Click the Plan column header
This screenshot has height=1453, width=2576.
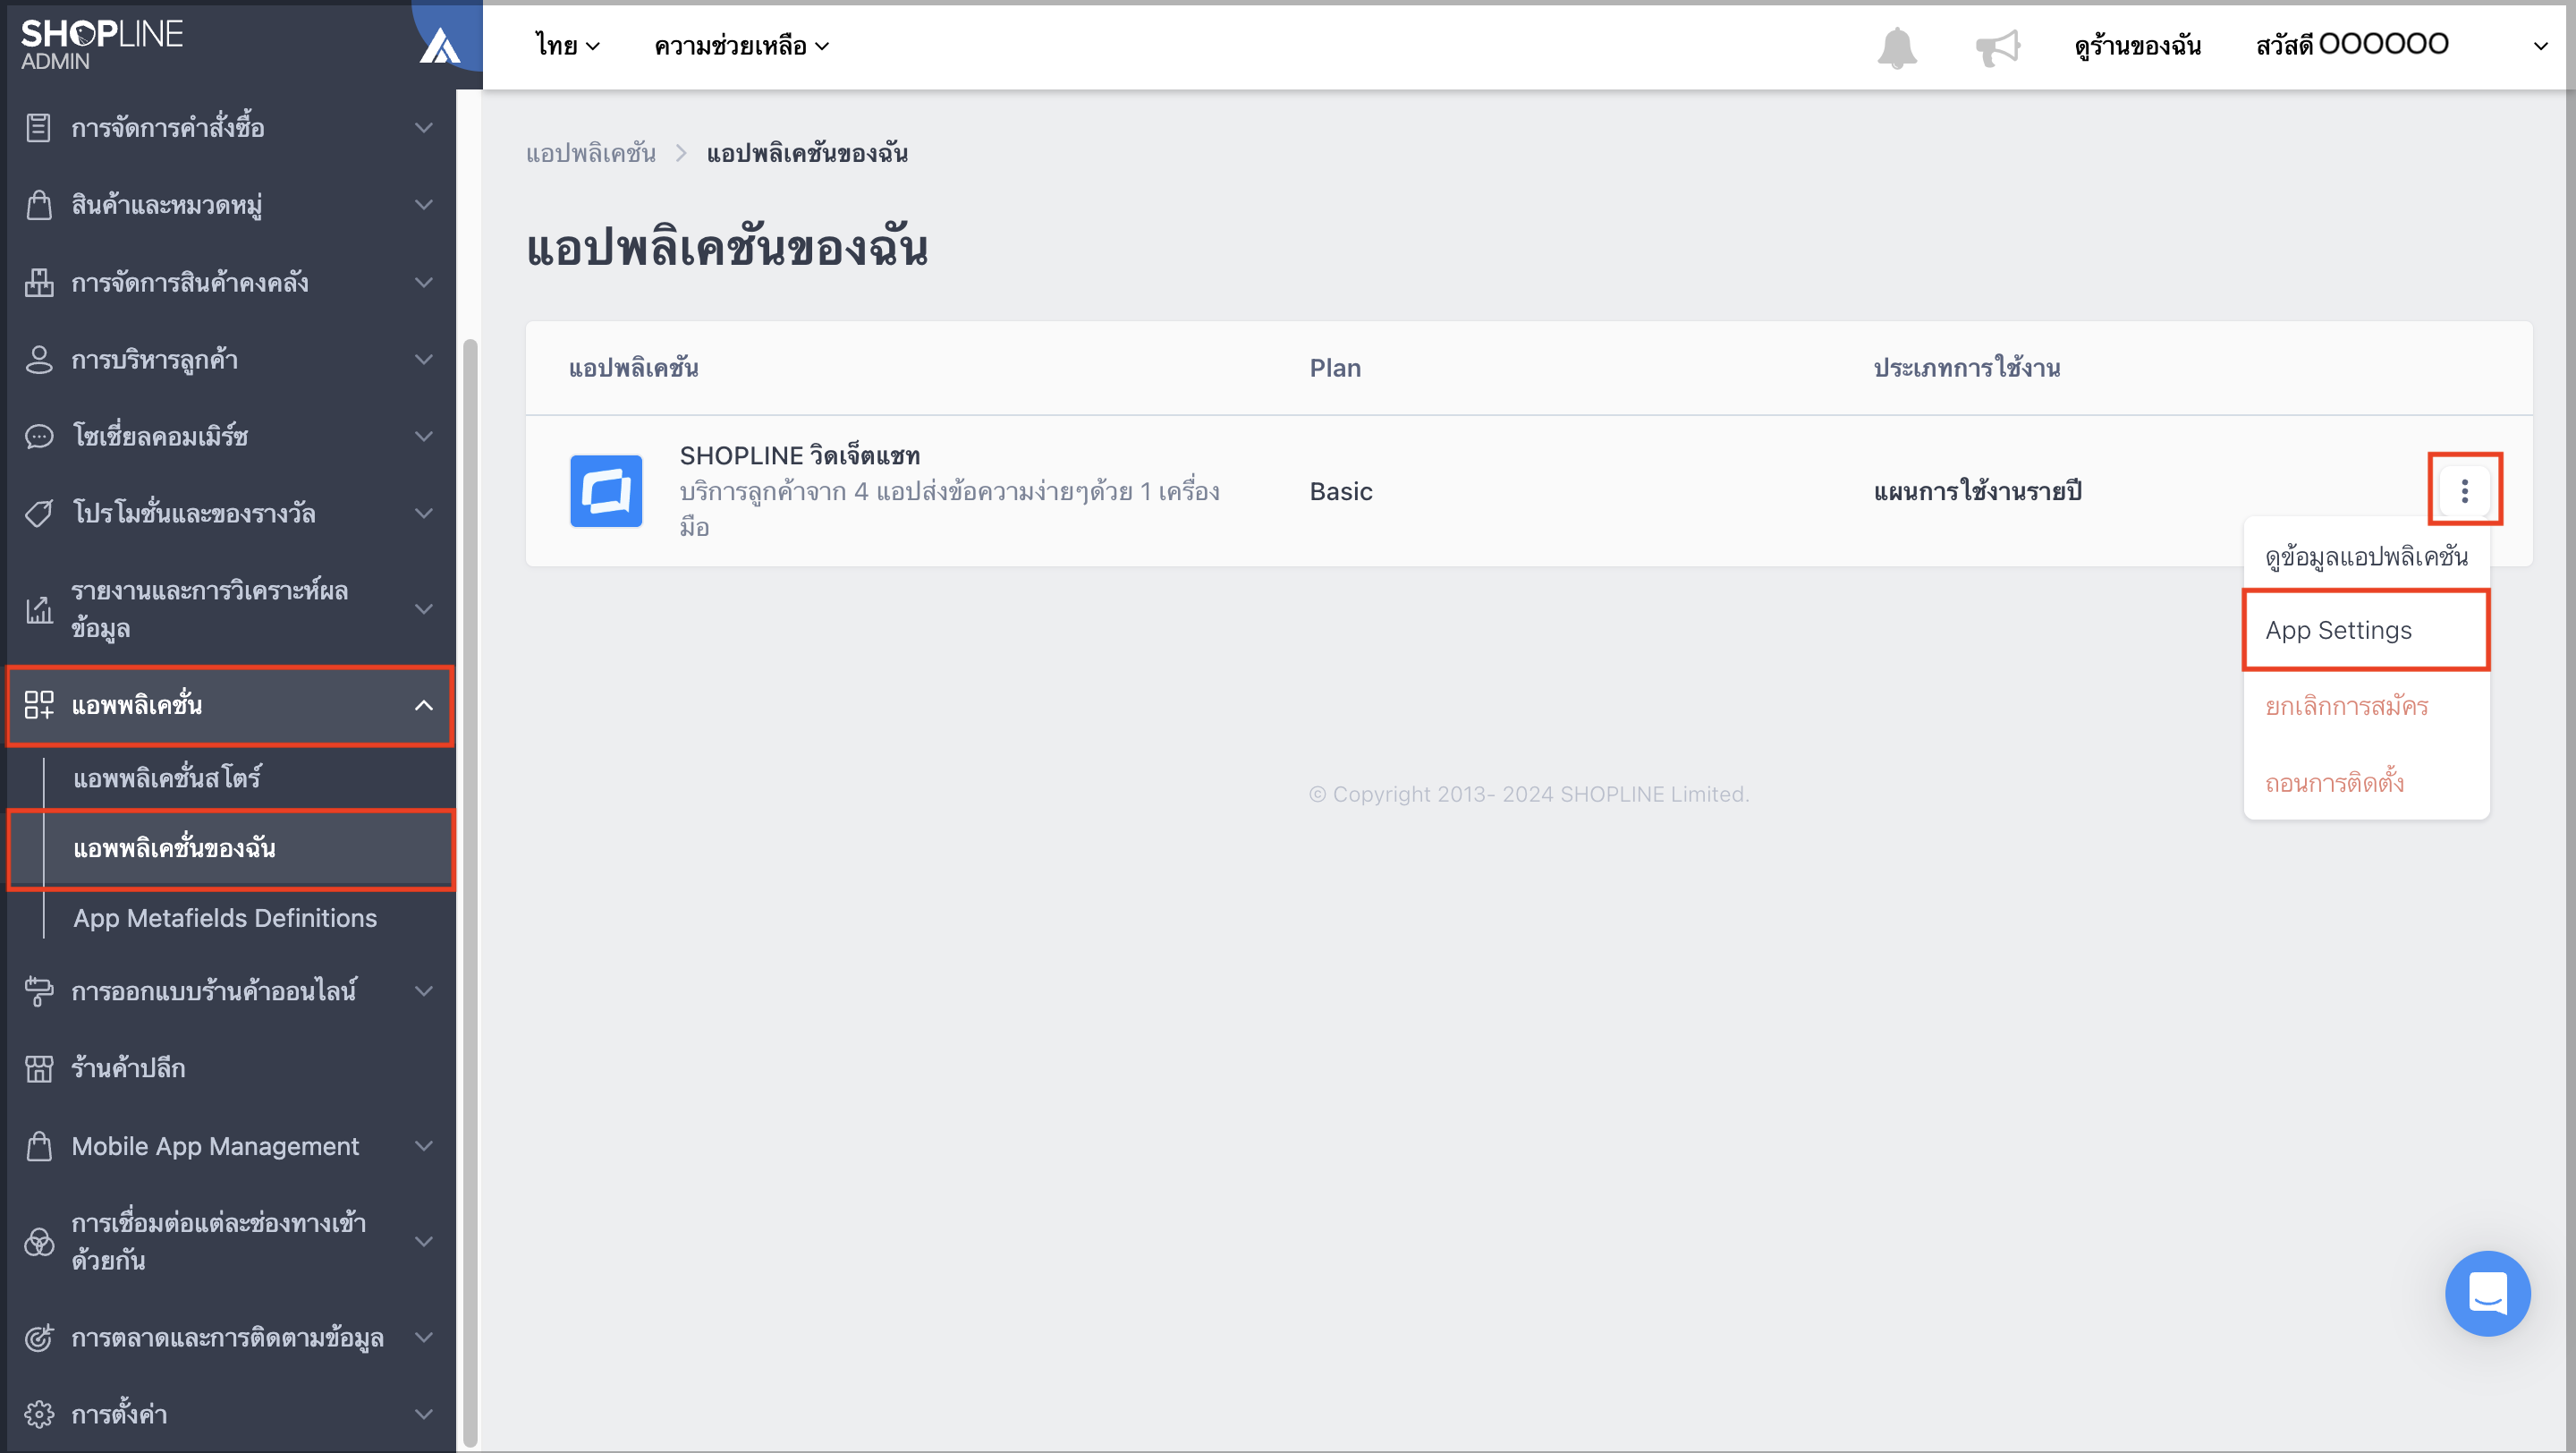(x=1335, y=368)
